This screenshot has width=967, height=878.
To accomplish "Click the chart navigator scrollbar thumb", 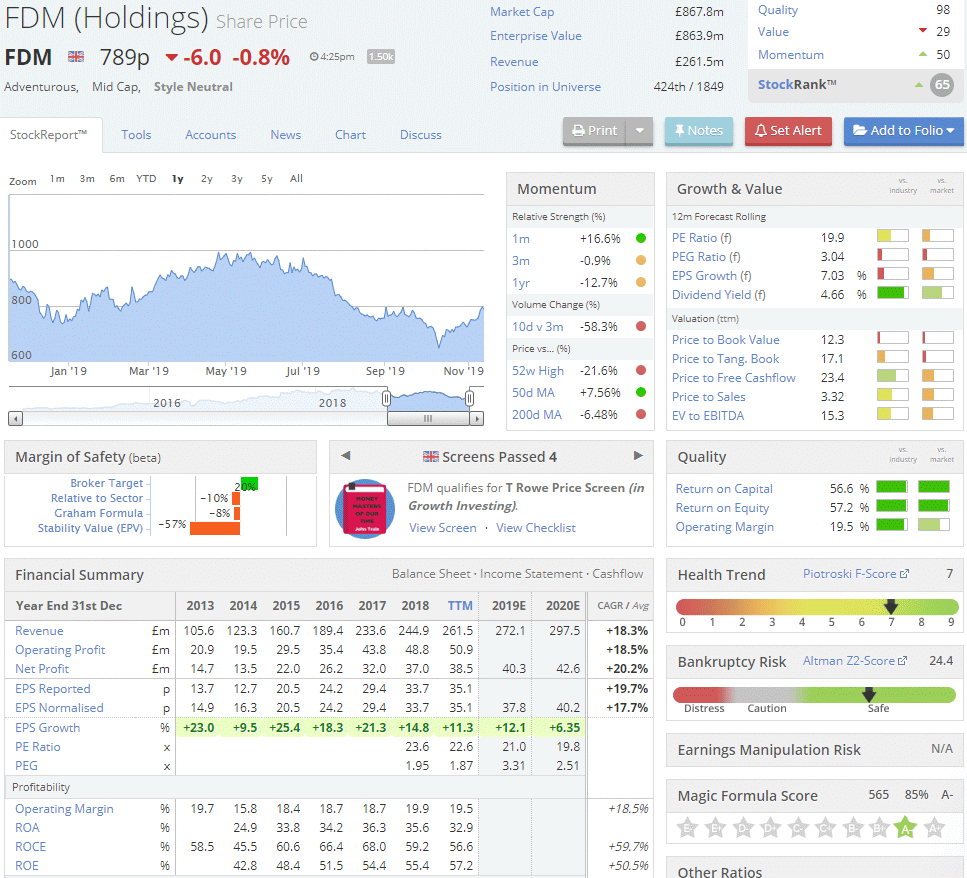I will (x=428, y=419).
